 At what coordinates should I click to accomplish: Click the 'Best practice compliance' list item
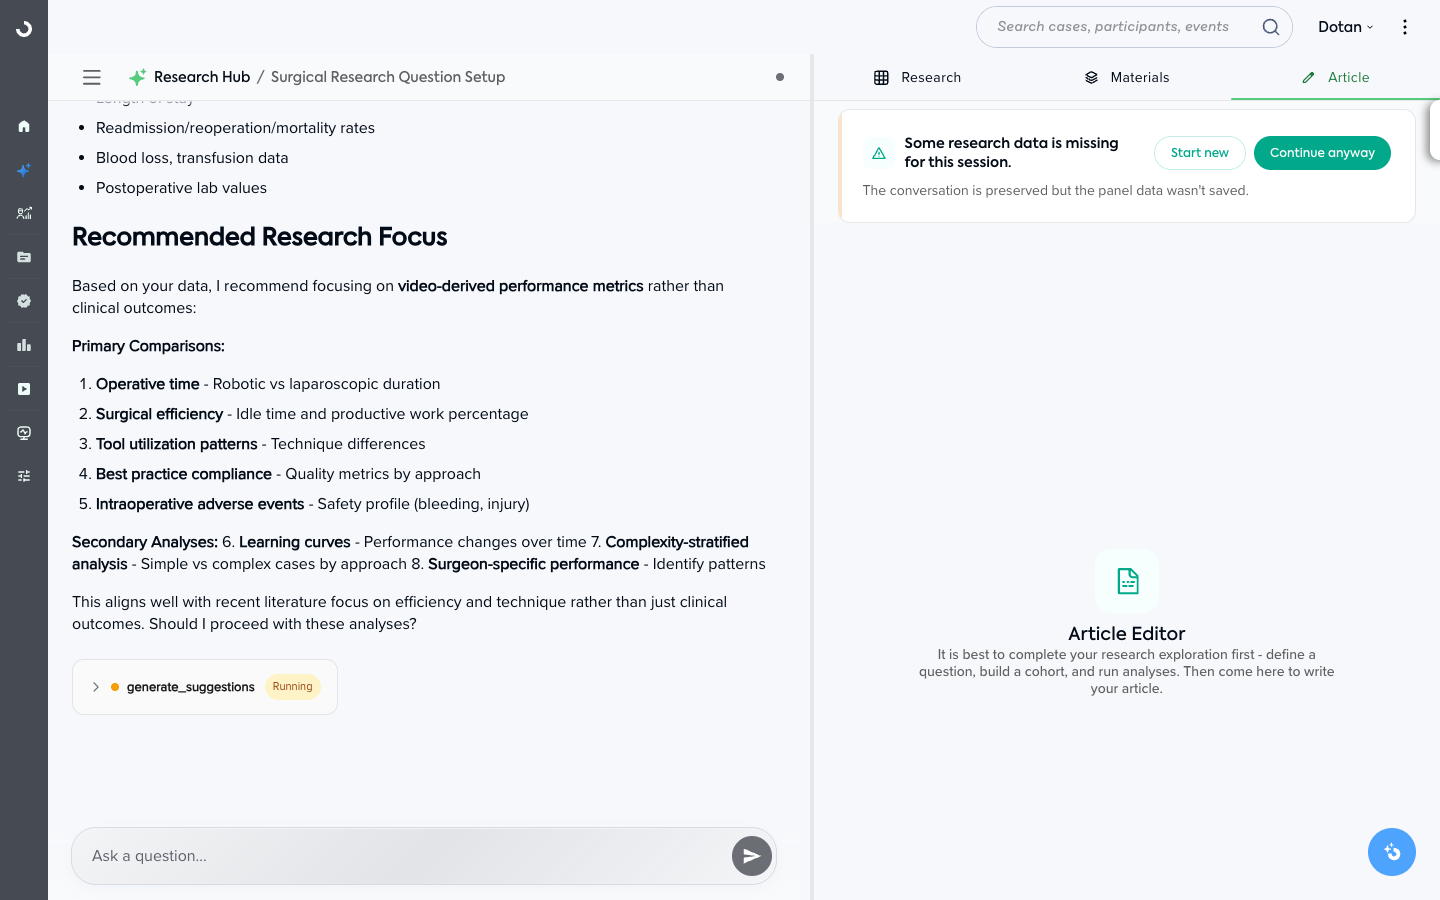tap(288, 474)
